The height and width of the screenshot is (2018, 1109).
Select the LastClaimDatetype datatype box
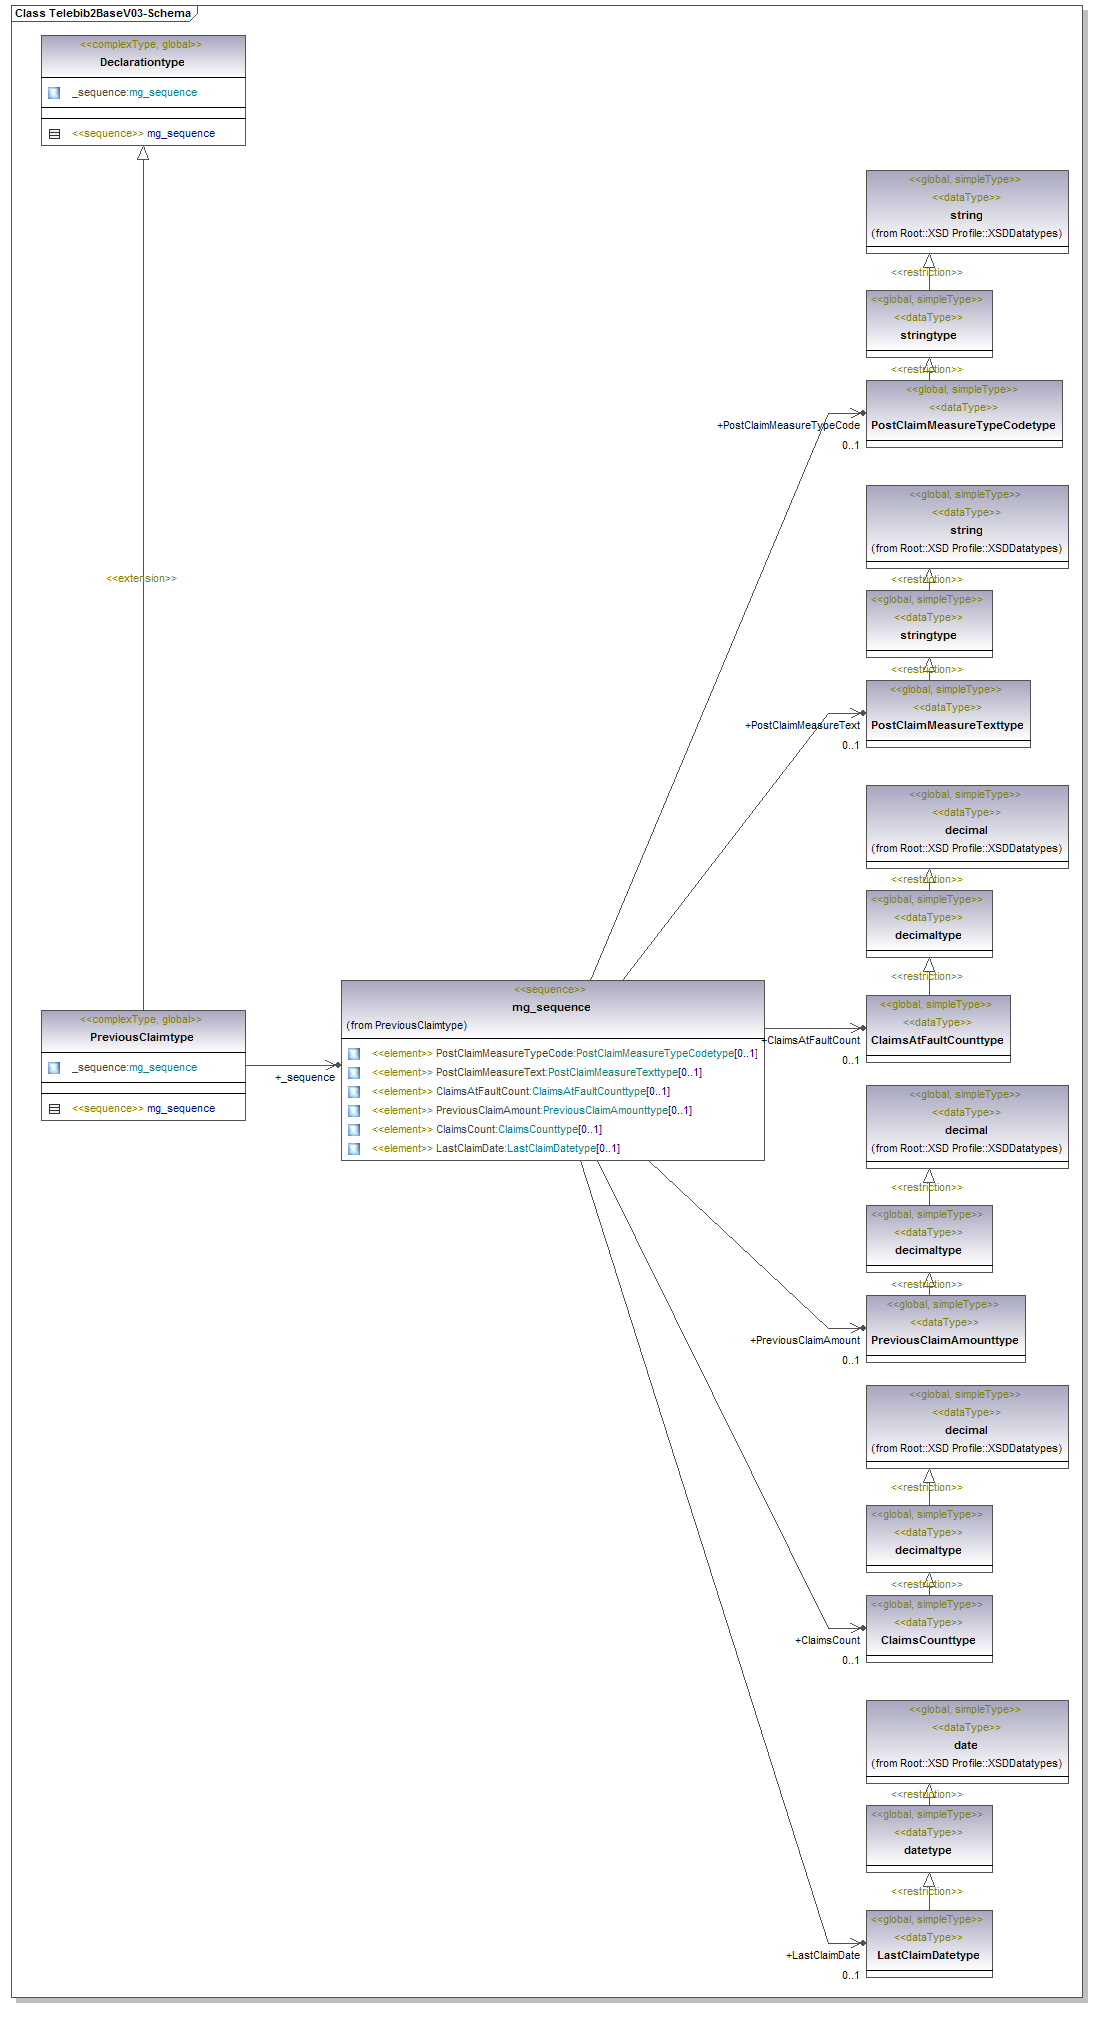928,1955
